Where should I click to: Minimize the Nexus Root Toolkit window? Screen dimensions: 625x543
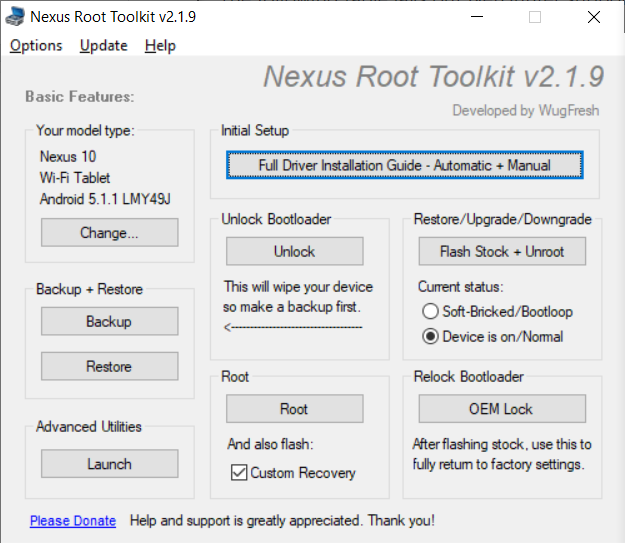[x=477, y=17]
